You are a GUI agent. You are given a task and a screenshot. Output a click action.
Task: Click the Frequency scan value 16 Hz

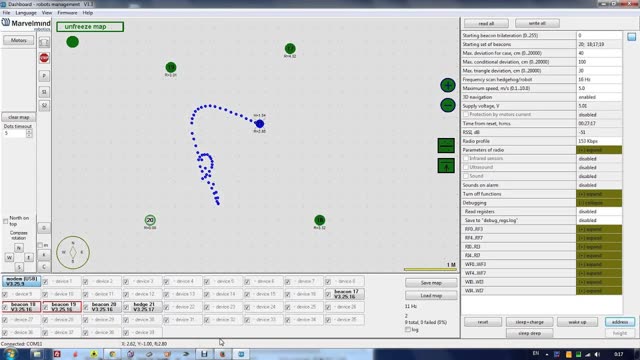pos(599,80)
